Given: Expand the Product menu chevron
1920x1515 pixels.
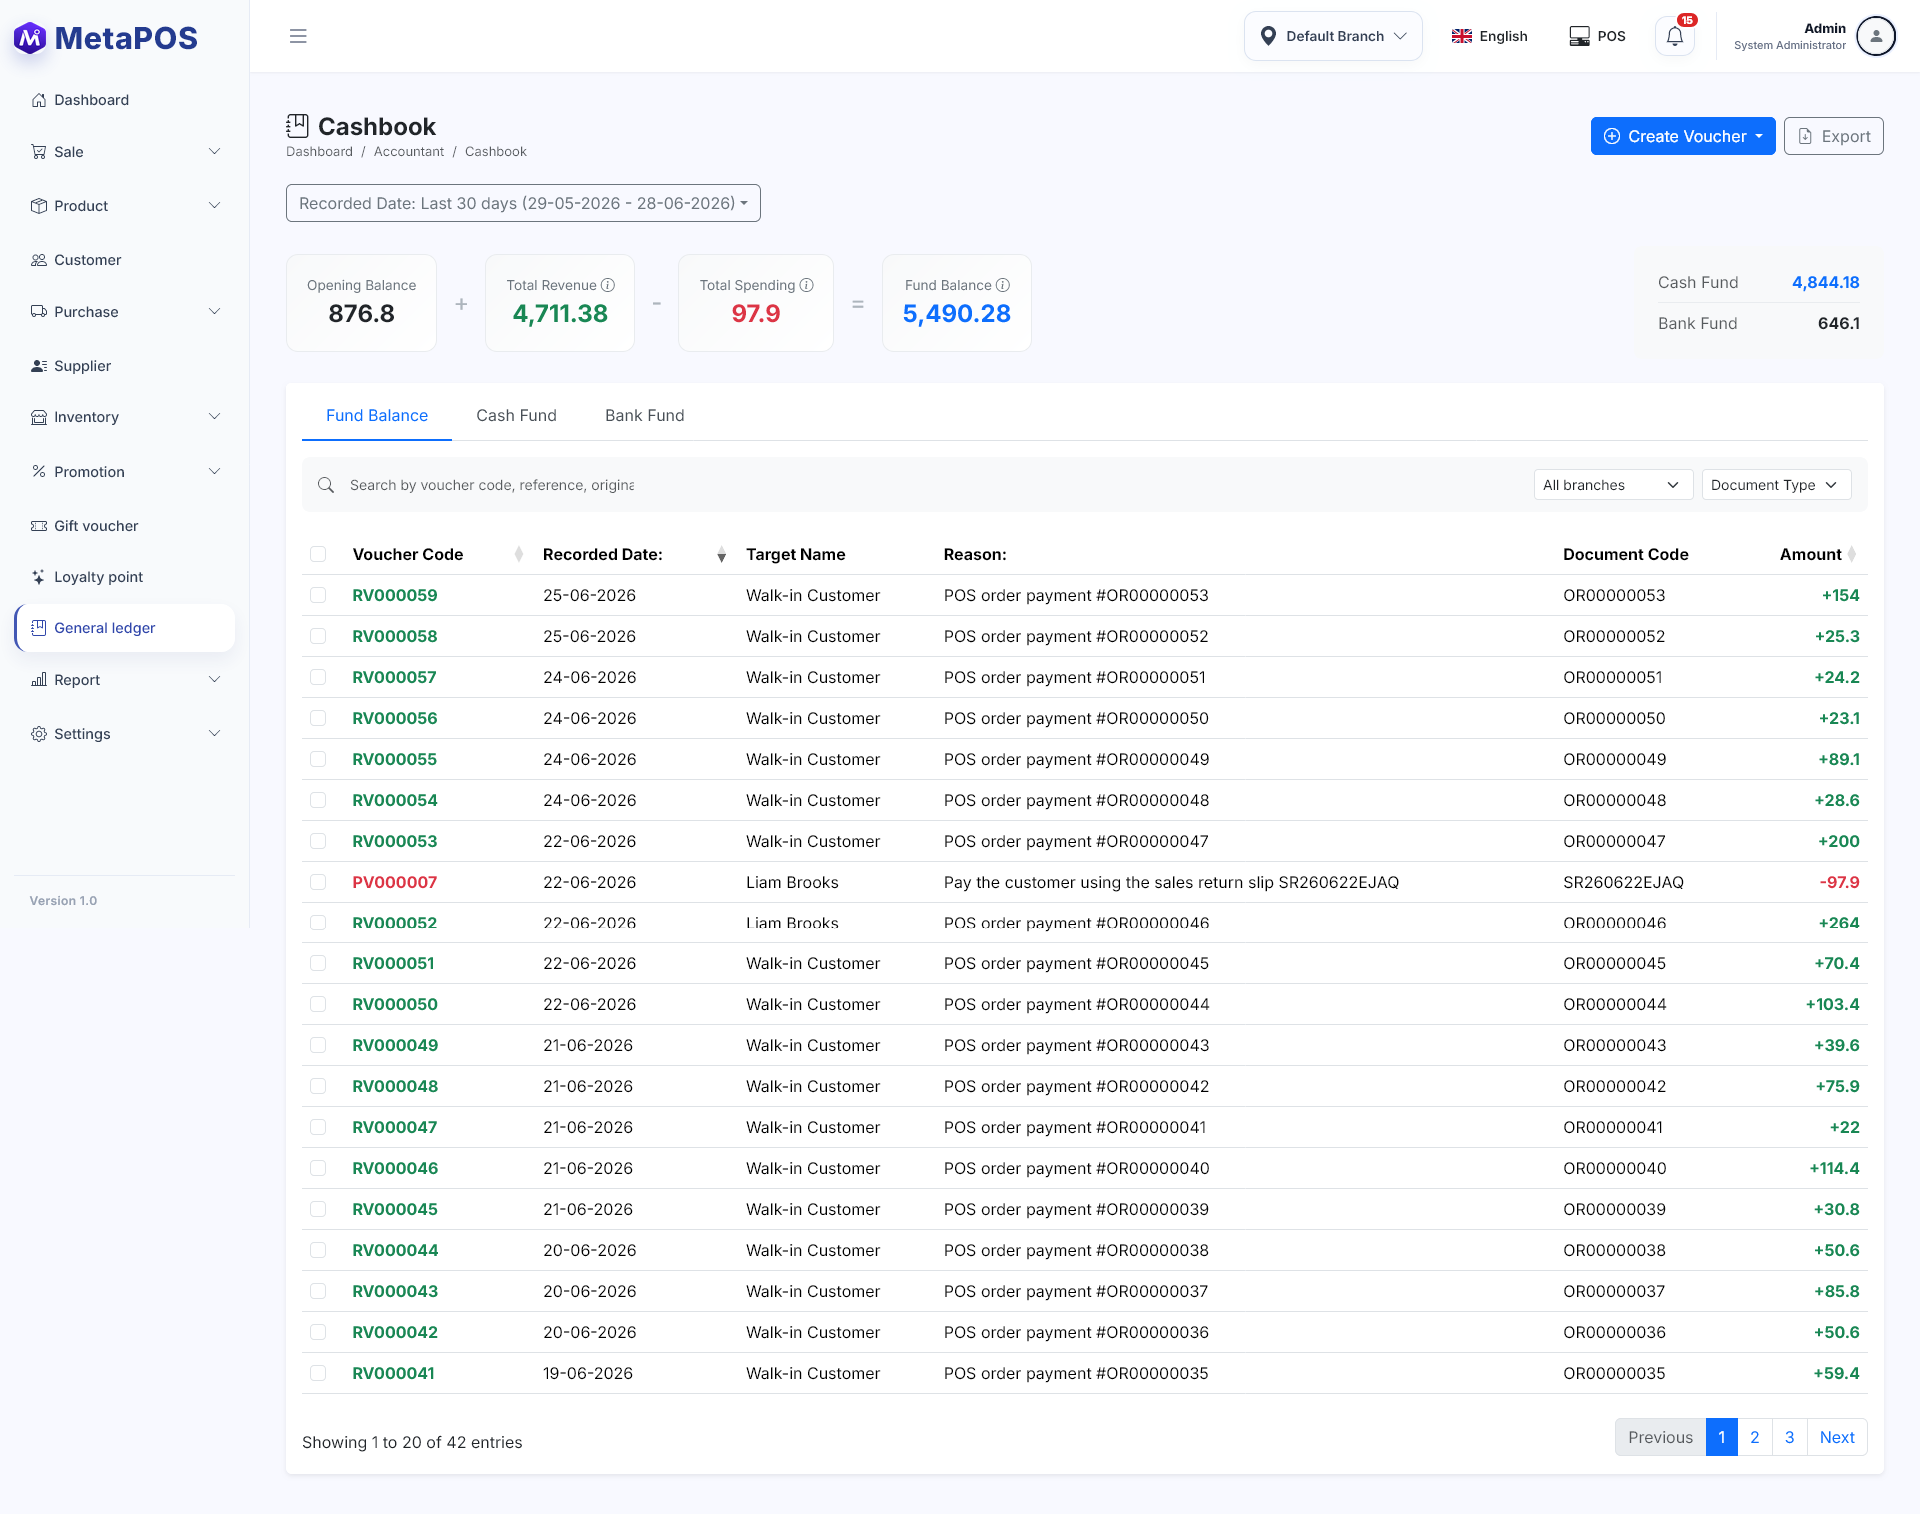Looking at the screenshot, I should pyautogui.click(x=214, y=206).
